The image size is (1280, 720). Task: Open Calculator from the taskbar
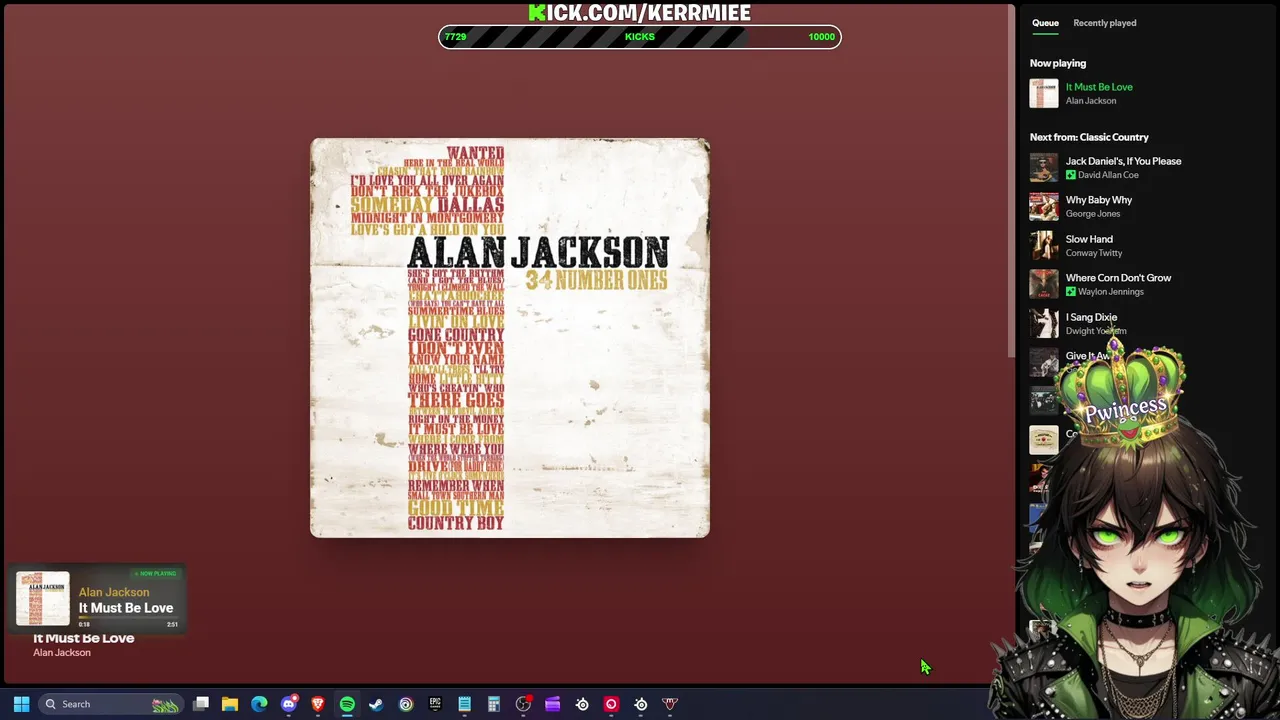493,704
